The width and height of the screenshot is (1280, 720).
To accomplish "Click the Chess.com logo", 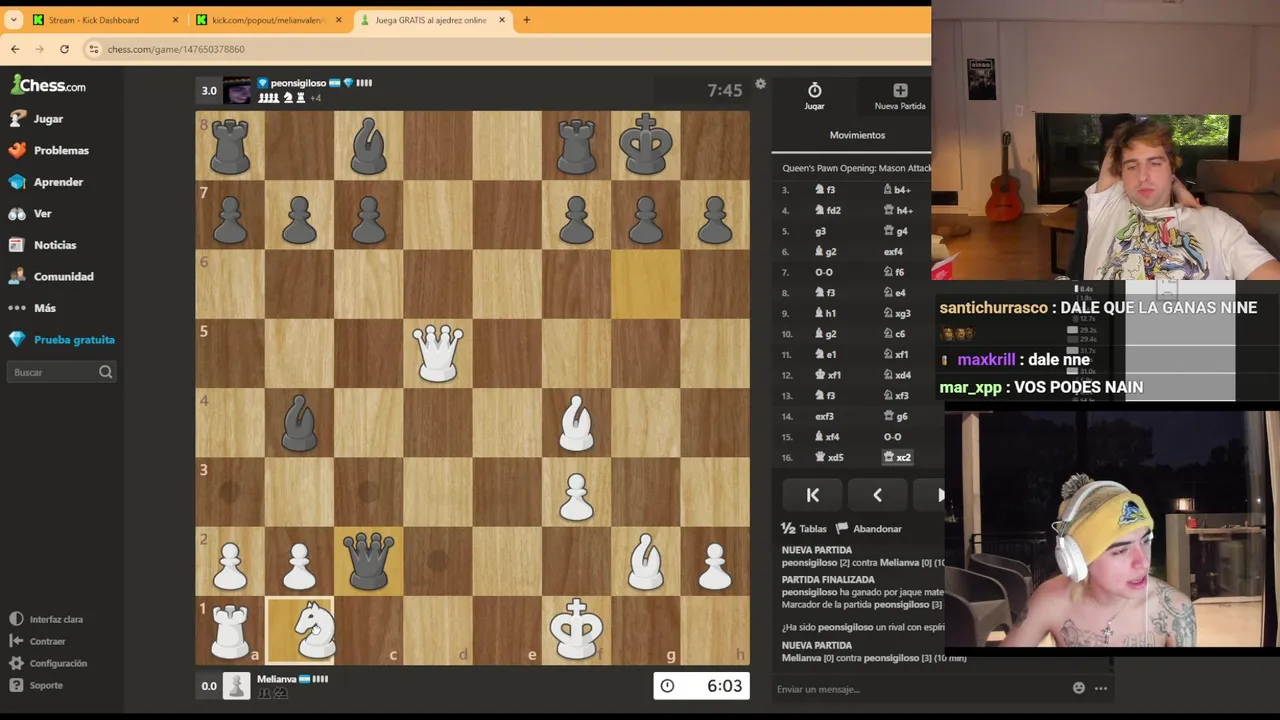I will point(48,86).
